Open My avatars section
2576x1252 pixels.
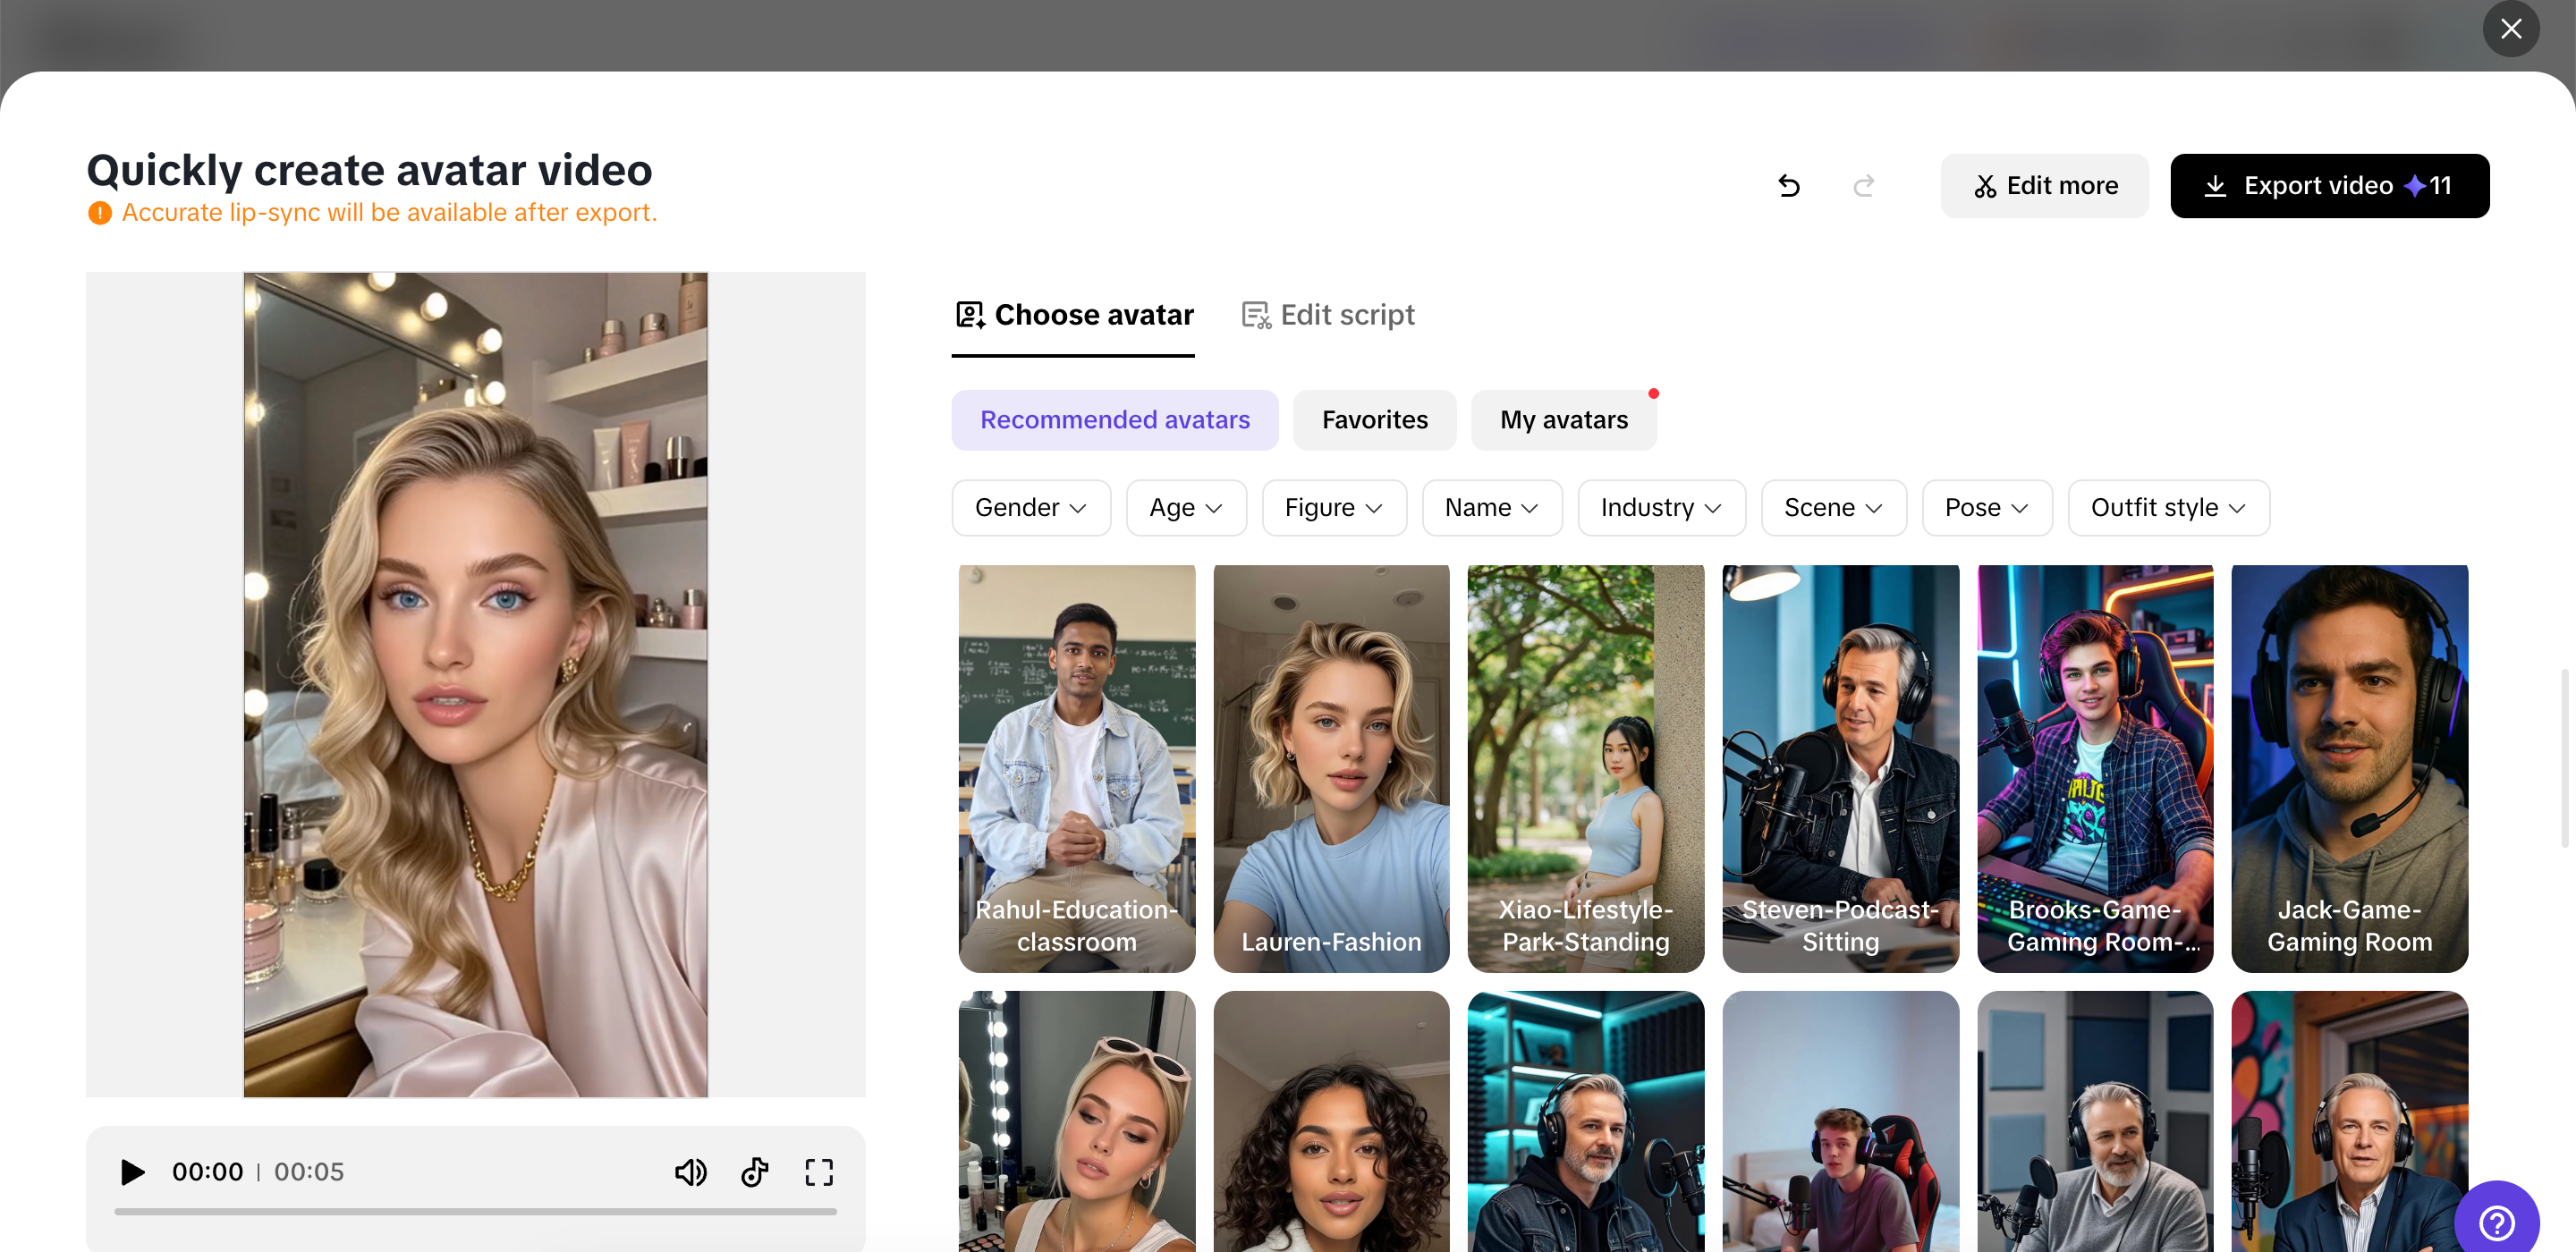1563,420
